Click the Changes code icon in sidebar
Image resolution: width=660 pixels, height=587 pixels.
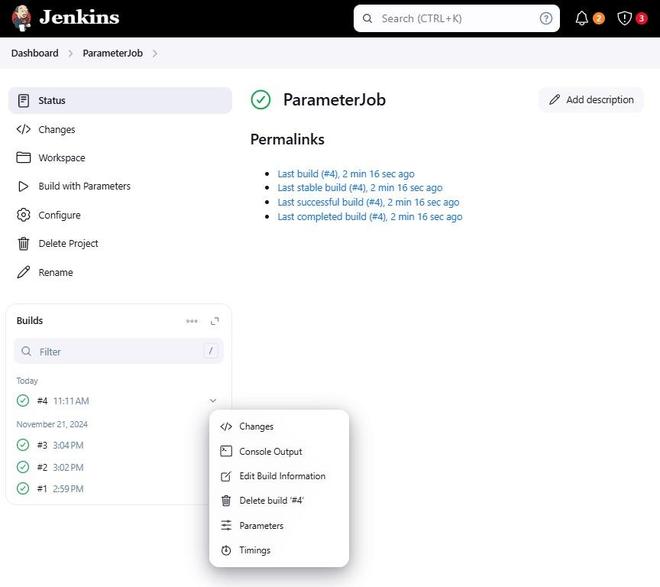pyautogui.click(x=24, y=129)
